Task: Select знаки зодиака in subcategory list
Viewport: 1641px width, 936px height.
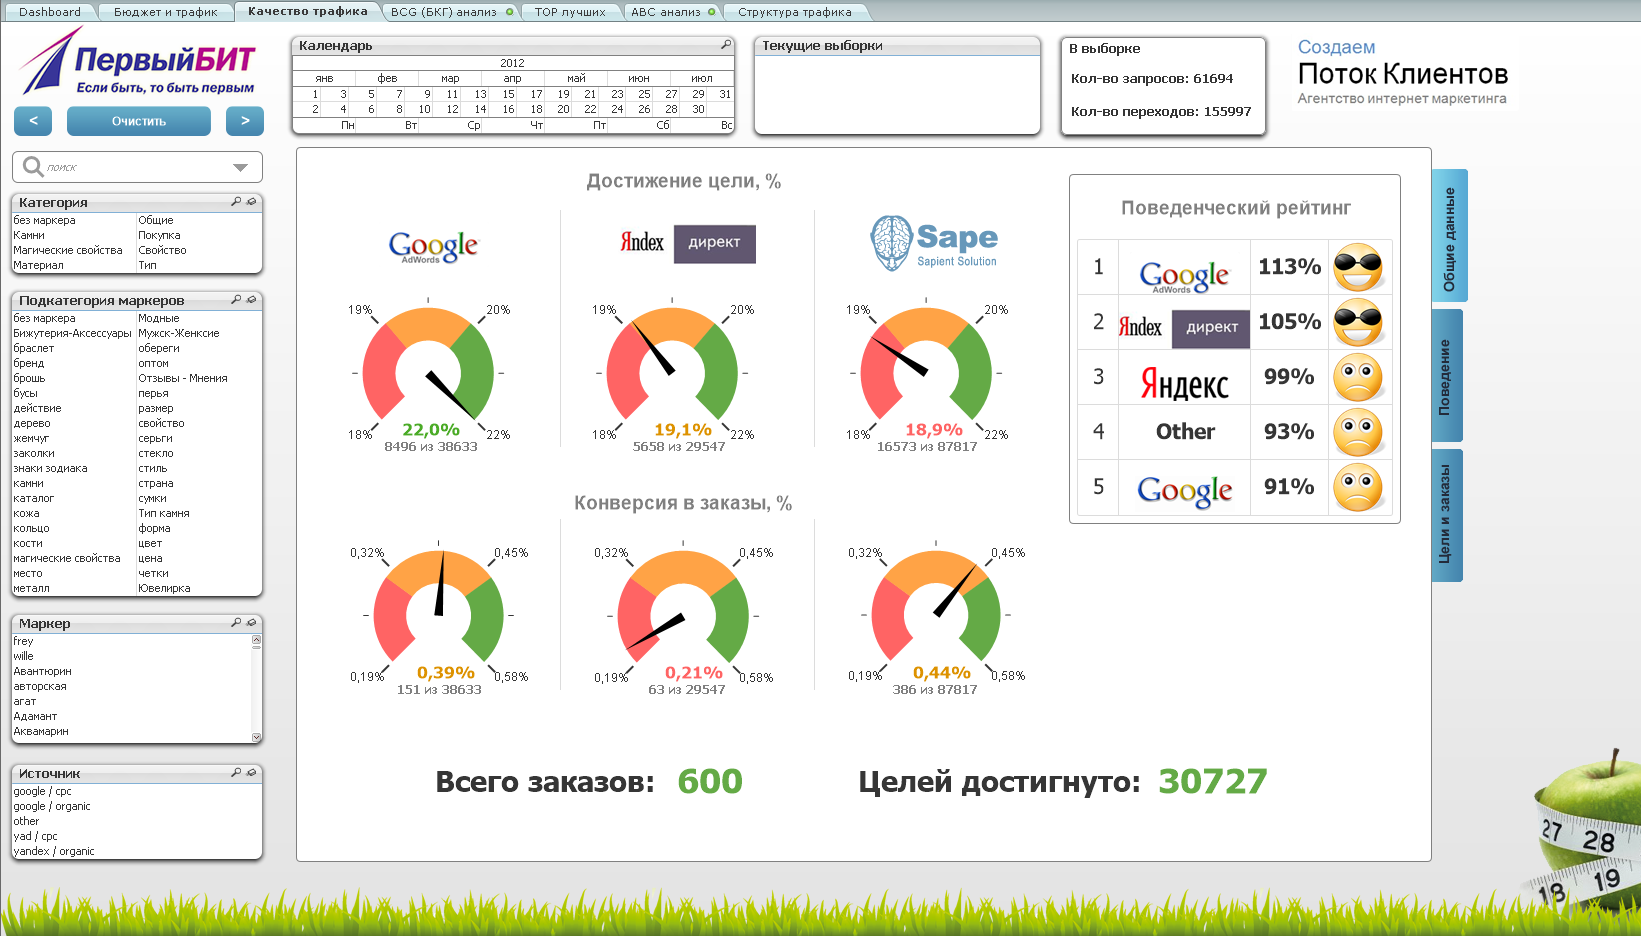Action: click(x=74, y=468)
